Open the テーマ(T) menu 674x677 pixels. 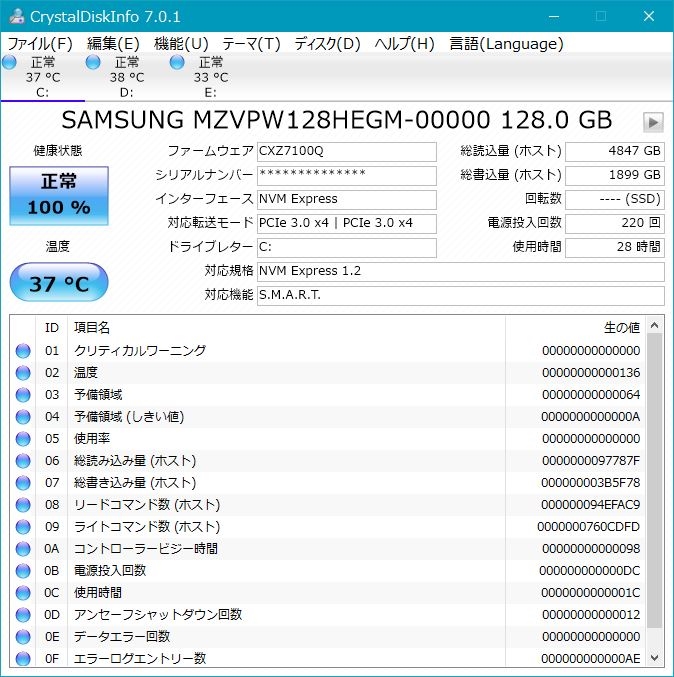click(251, 44)
